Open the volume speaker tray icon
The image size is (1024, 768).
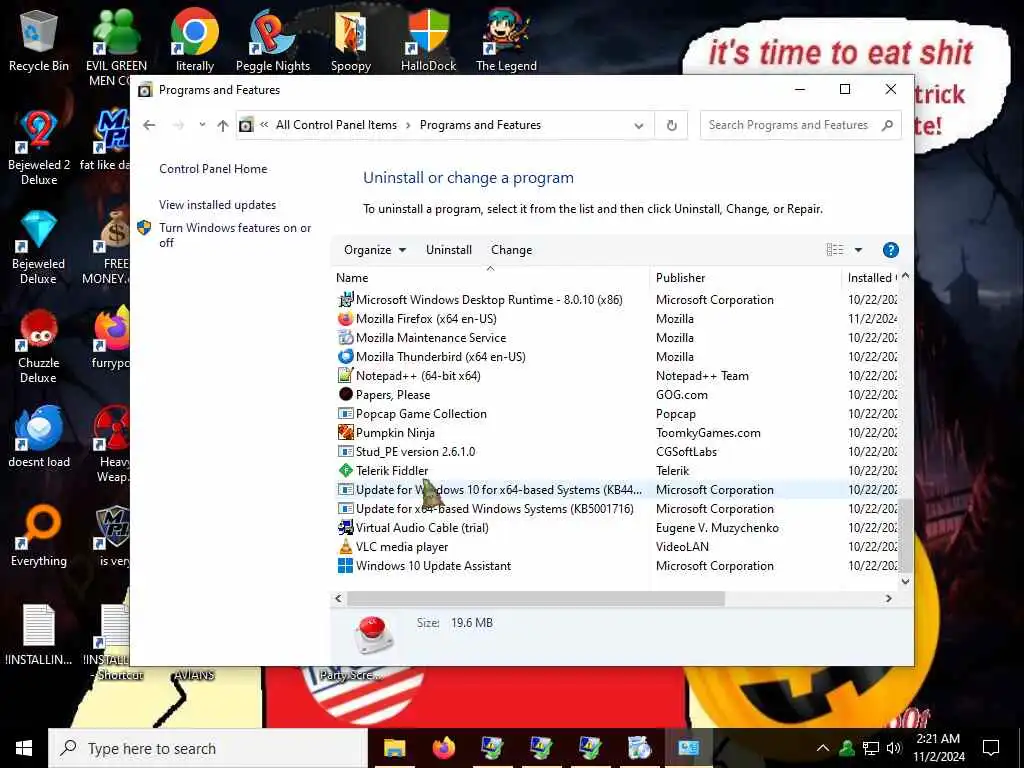click(893, 748)
